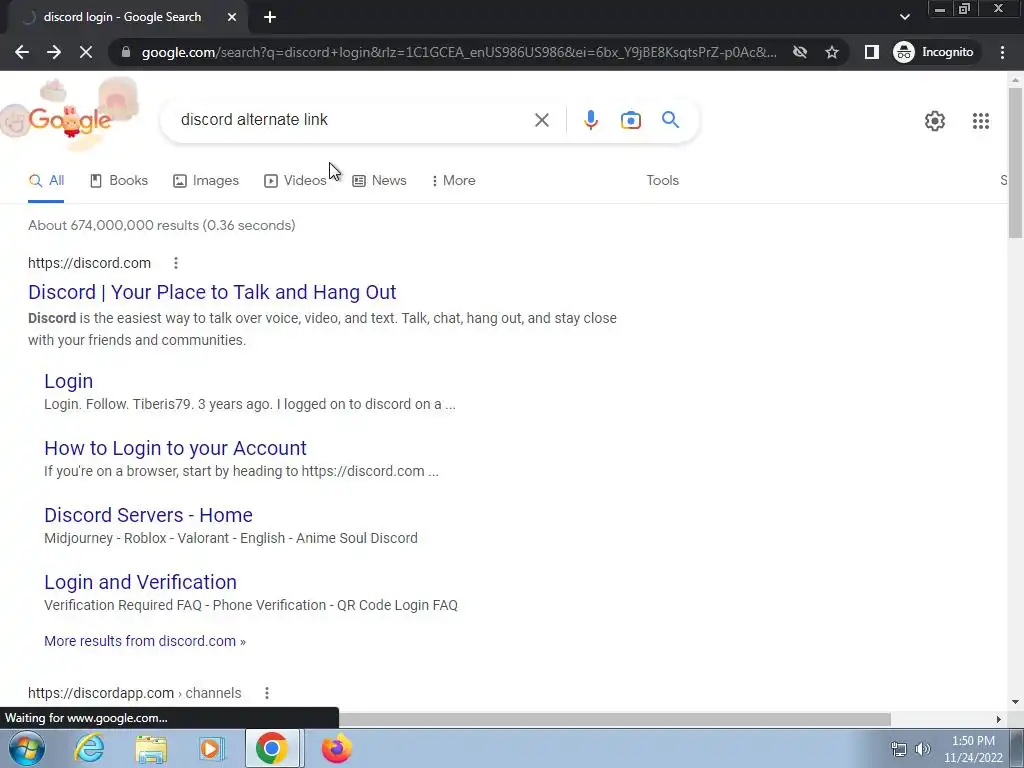Click the 1:50 PM taskbar clock

973,749
